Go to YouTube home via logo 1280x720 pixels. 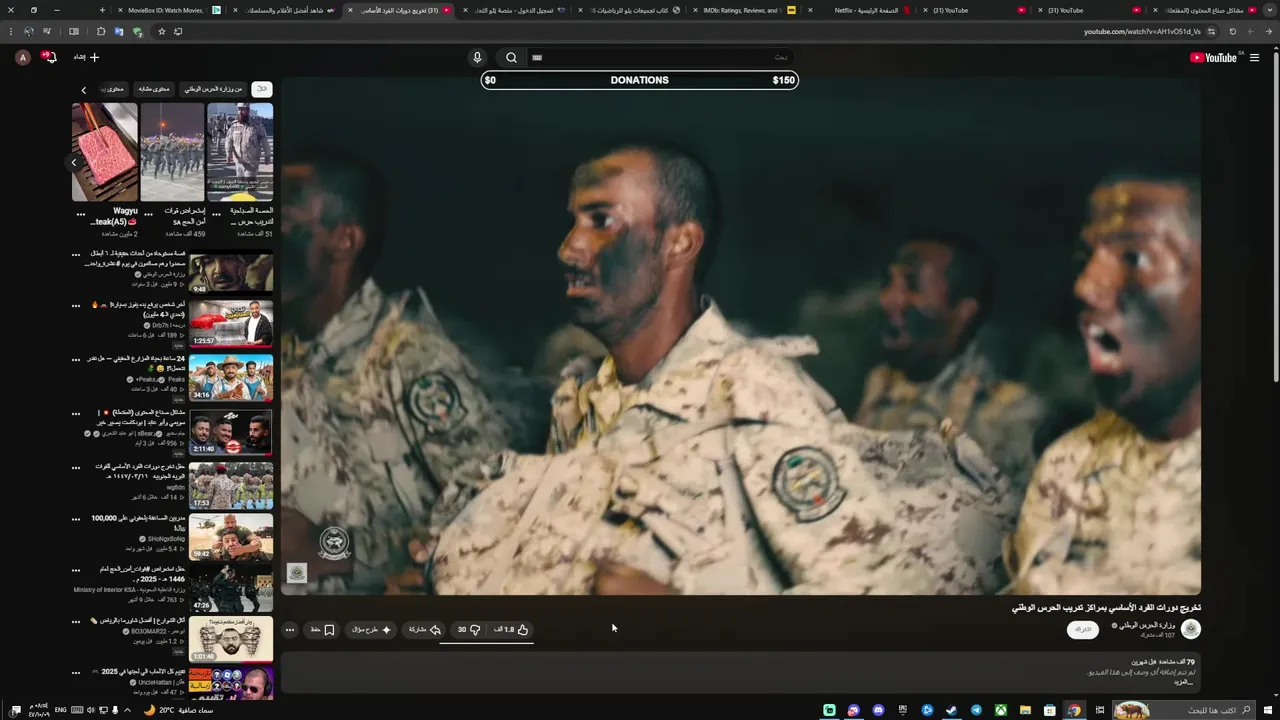[x=1213, y=57]
